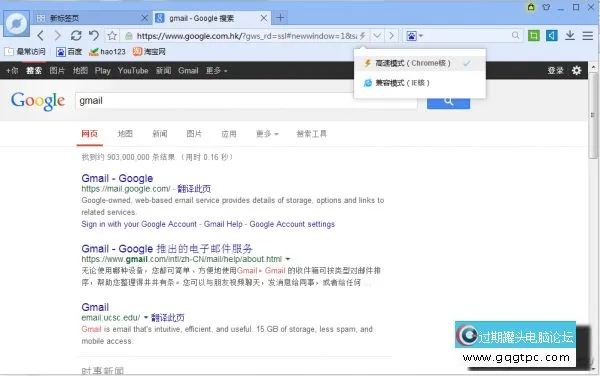Open Google settings gear icon
The height and width of the screenshot is (376, 600).
point(576,70)
